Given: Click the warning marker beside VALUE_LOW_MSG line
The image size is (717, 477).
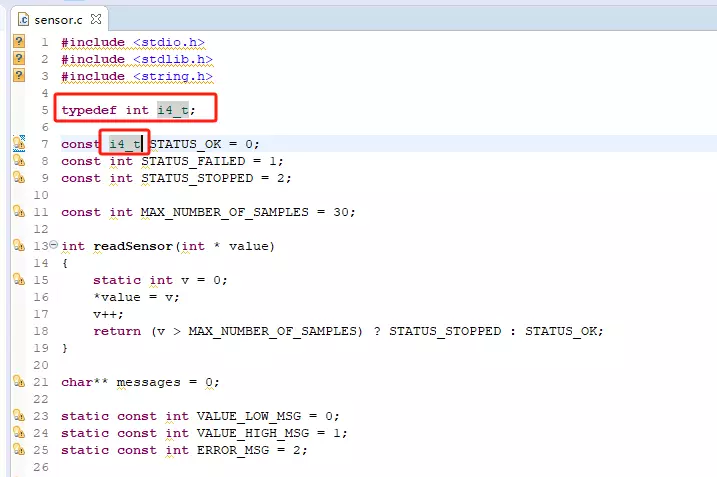Looking at the screenshot, I should pyautogui.click(x=18, y=416).
